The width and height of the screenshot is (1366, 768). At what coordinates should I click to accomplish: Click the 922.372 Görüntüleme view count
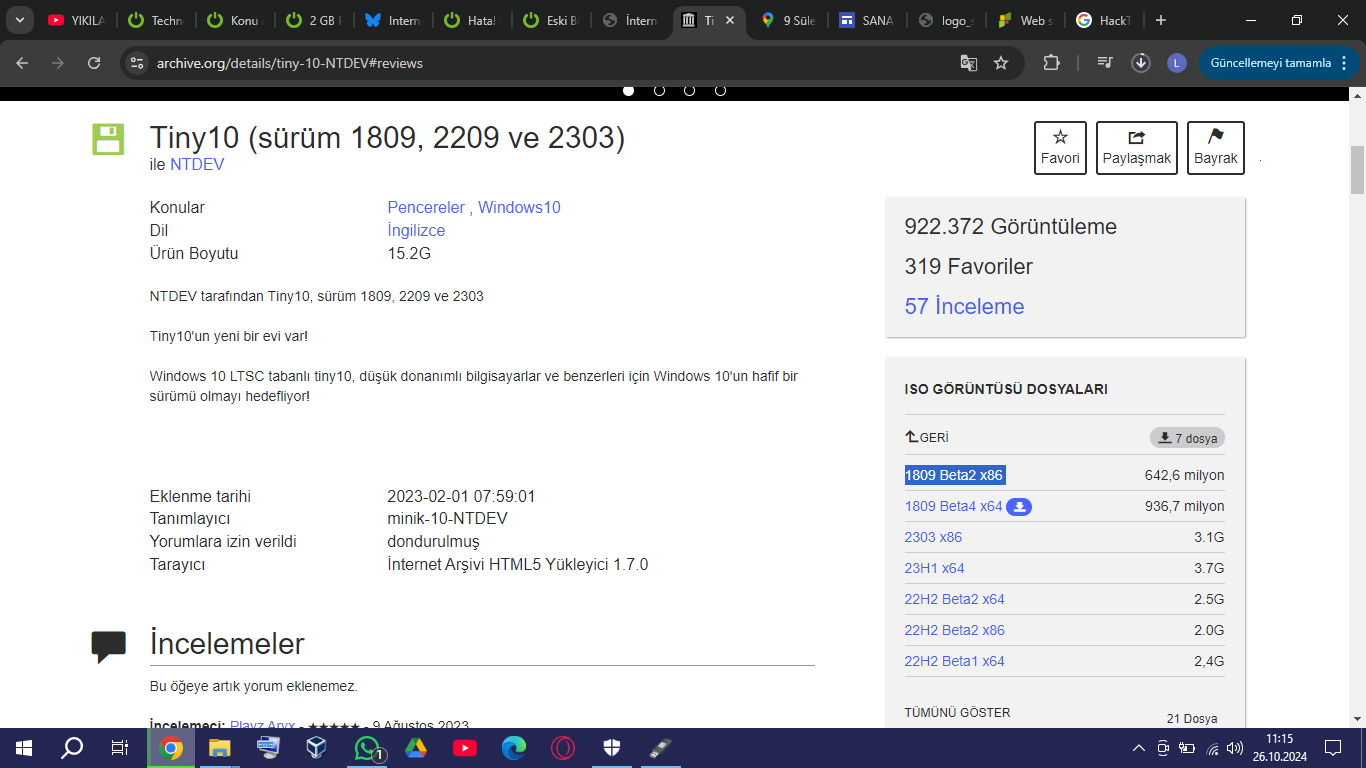point(1011,227)
